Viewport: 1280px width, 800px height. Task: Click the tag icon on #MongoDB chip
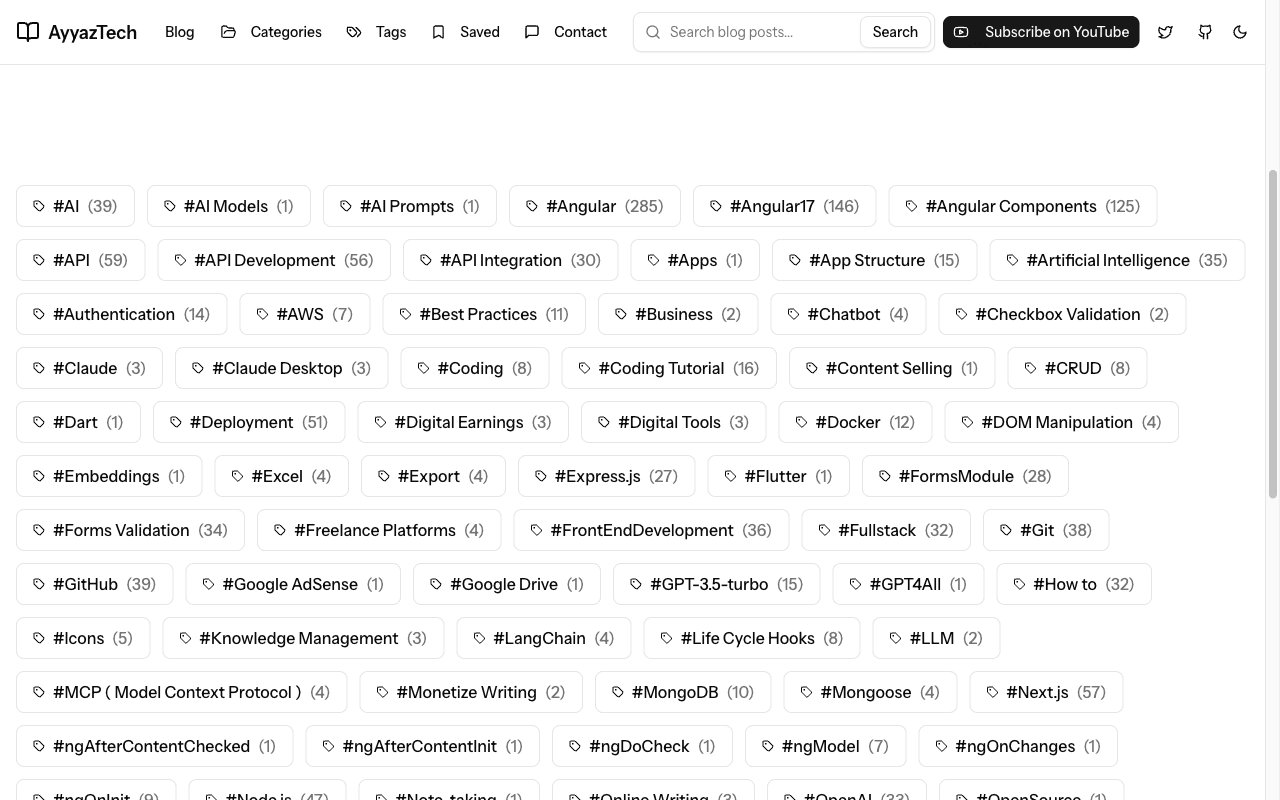[x=618, y=692]
